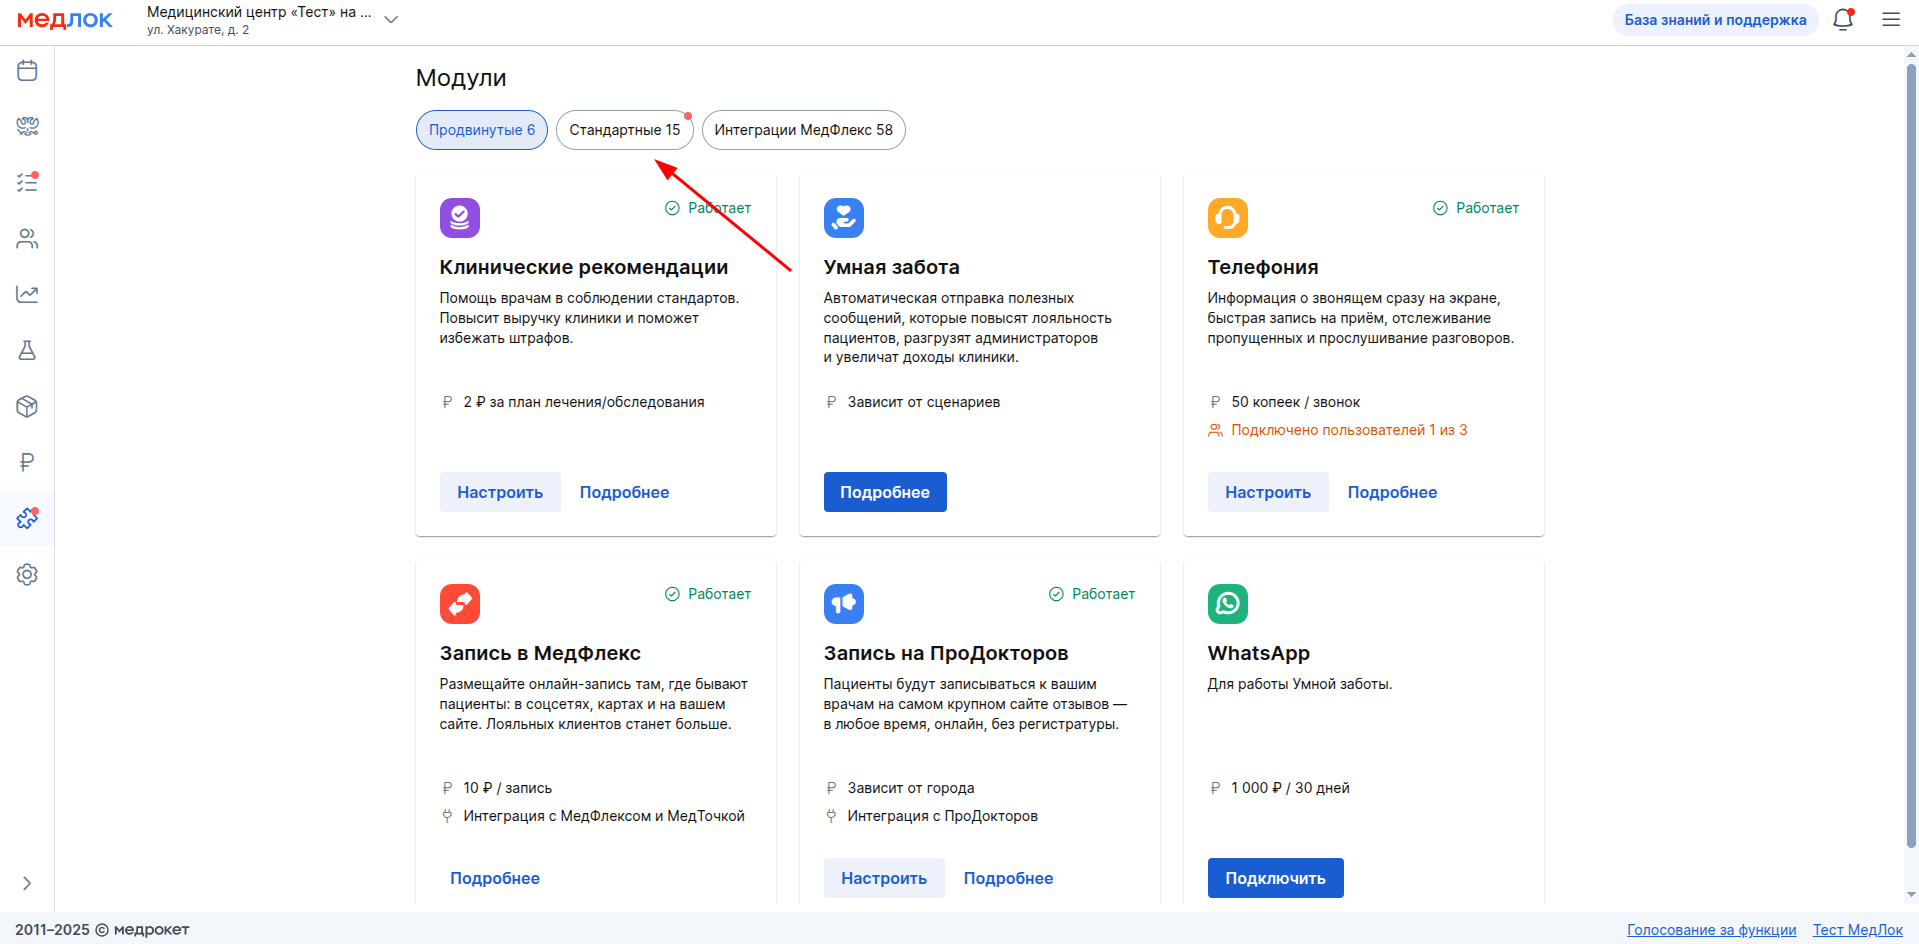The image size is (1919, 944).
Task: Click the scrollbar down arrow
Action: click(x=1911, y=895)
